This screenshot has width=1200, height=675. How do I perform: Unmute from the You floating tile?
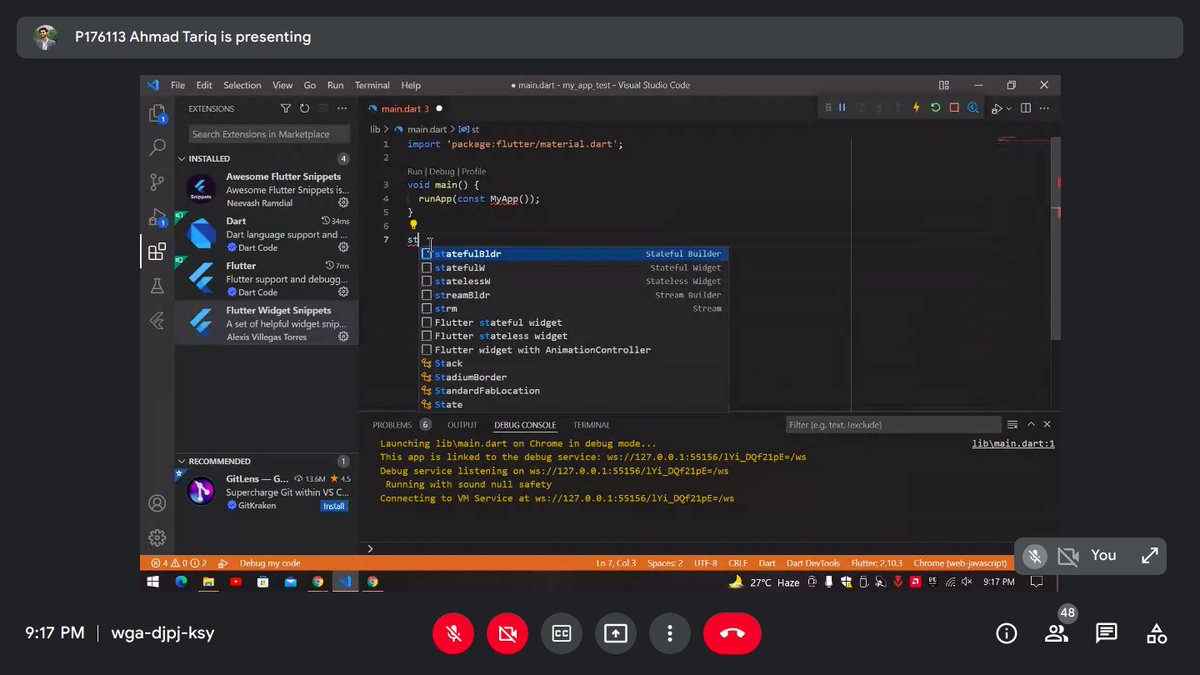coord(1035,555)
